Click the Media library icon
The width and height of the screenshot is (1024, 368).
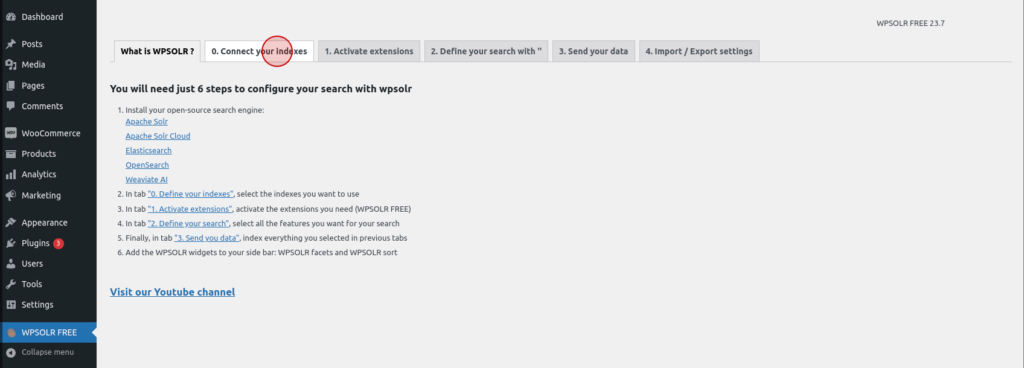[10, 65]
